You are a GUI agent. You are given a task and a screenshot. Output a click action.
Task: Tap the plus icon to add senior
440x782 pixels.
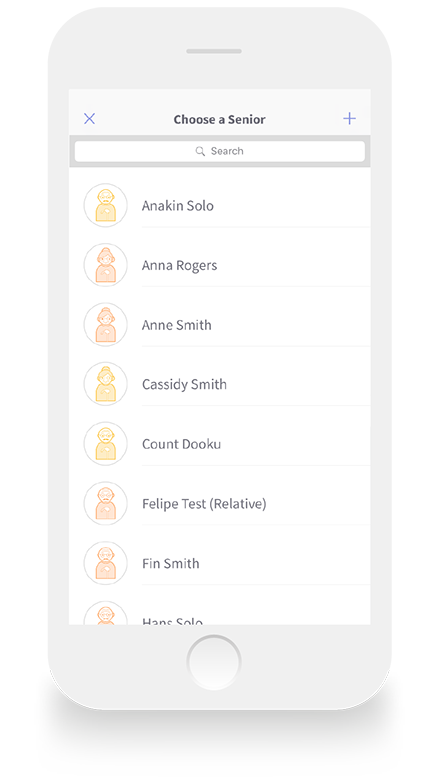(x=349, y=119)
